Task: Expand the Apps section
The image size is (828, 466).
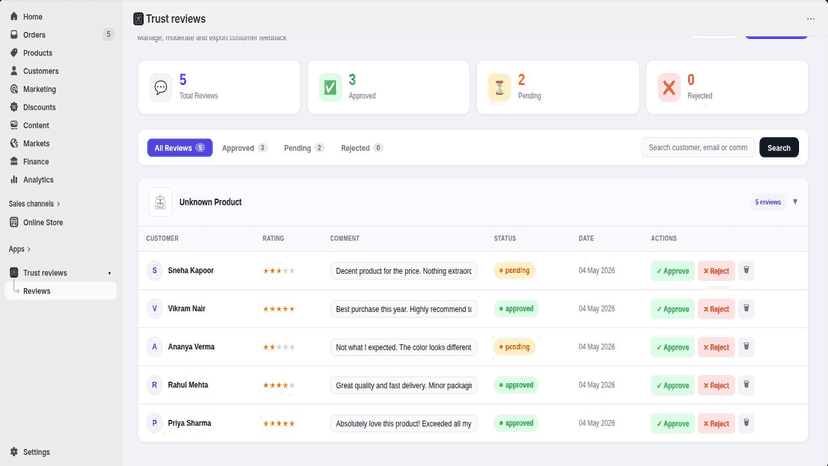Action: [20, 249]
